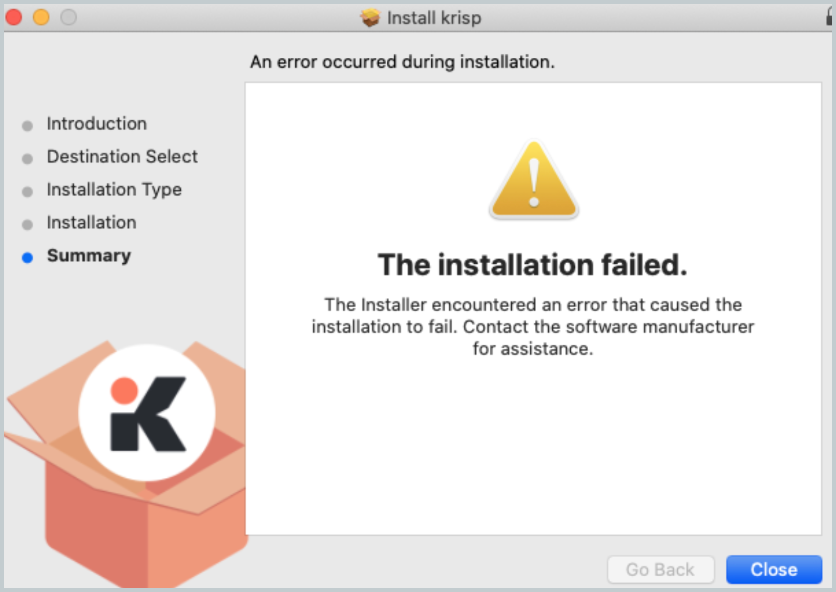The height and width of the screenshot is (592, 836).
Task: Click the yellow warning triangle icon
Action: coord(534,180)
